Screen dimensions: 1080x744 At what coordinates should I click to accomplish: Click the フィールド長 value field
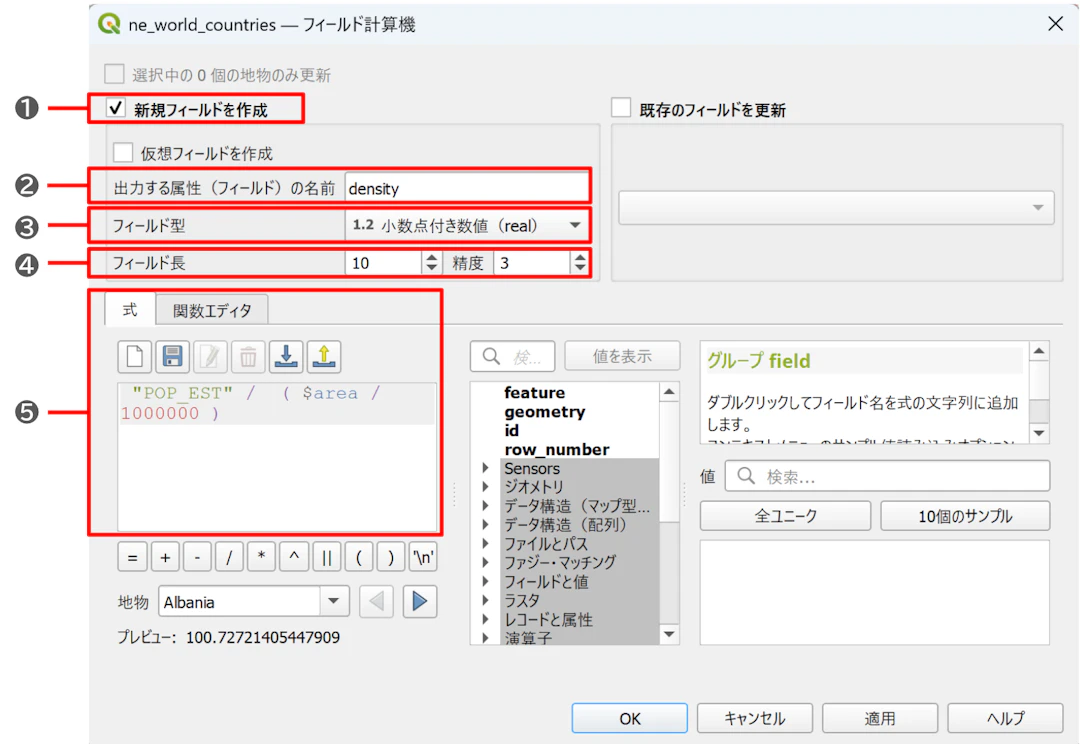[383, 262]
